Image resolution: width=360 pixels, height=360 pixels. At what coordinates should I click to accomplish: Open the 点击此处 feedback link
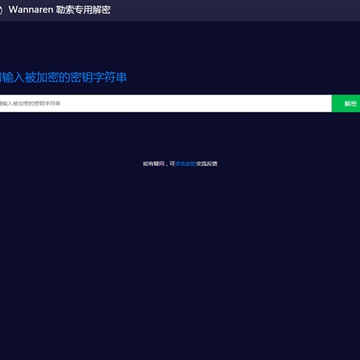click(x=186, y=164)
